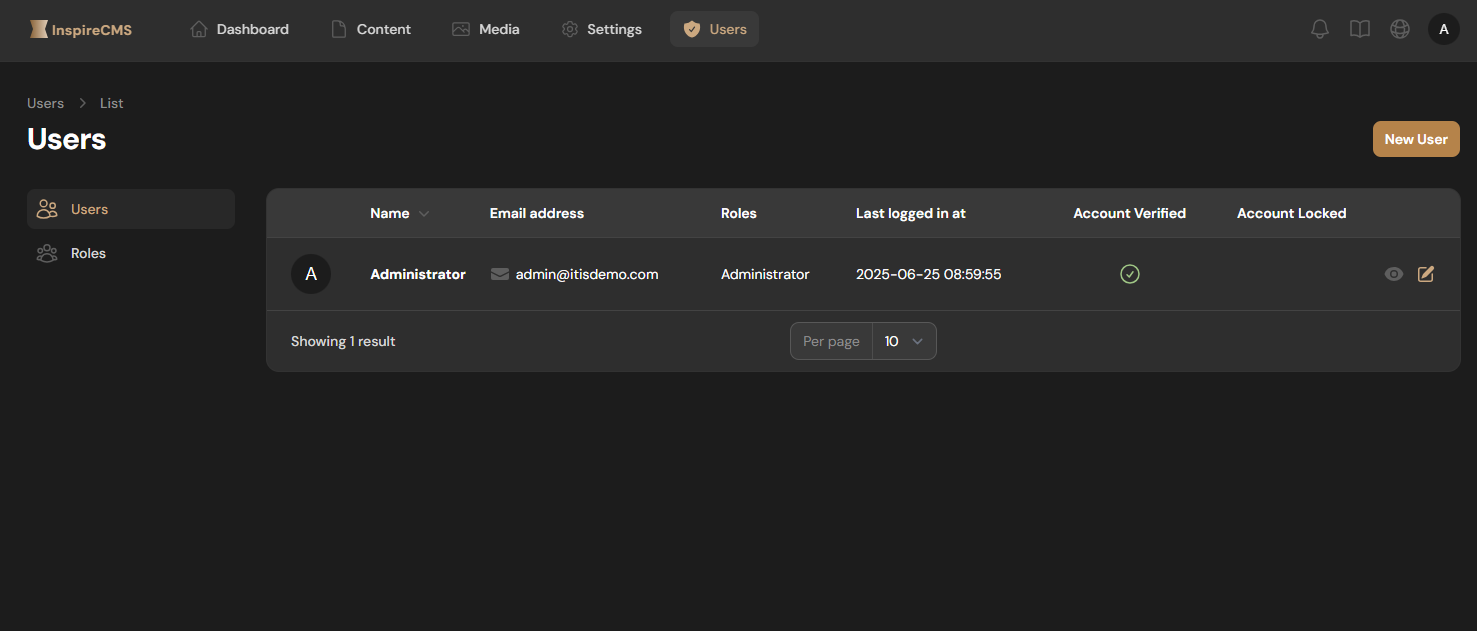View Administrator user with eye icon
This screenshot has width=1477, height=631.
coord(1394,274)
